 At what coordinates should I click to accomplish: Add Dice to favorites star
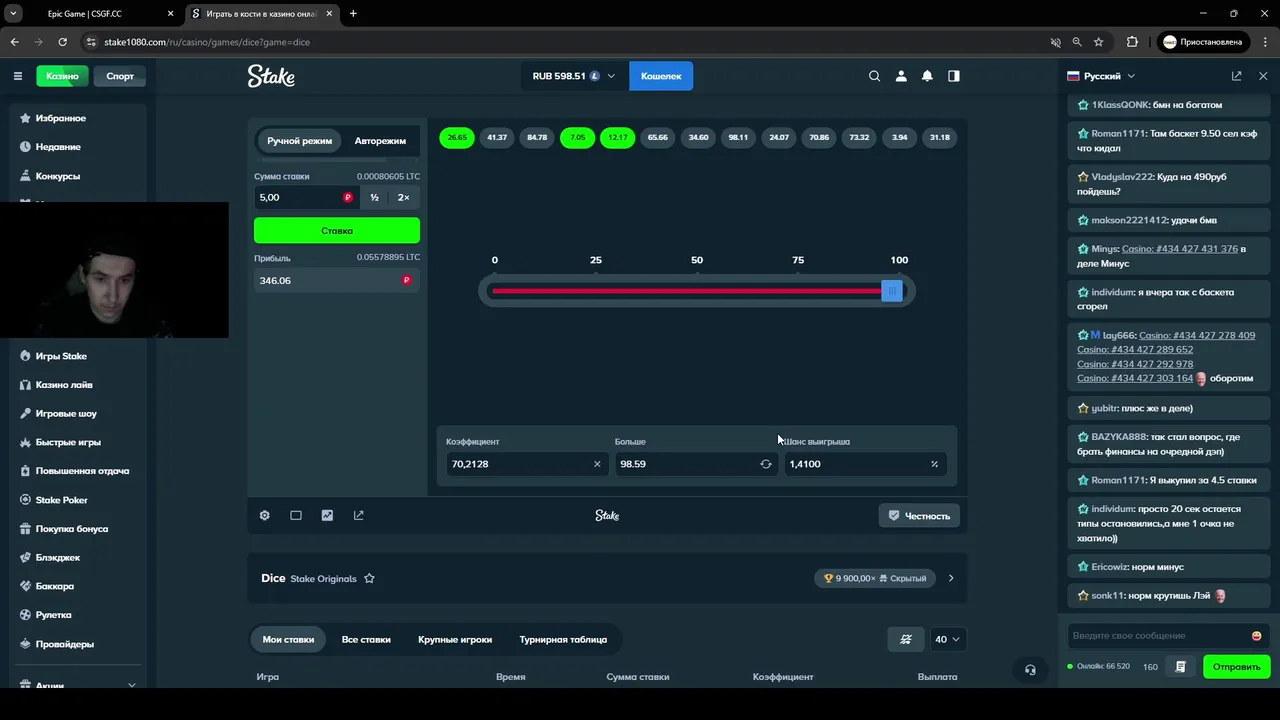pos(369,578)
